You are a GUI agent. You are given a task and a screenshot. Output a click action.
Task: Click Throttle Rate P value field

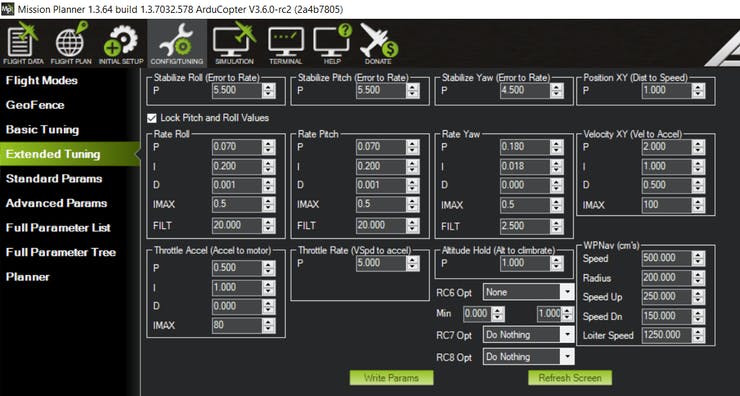[381, 263]
